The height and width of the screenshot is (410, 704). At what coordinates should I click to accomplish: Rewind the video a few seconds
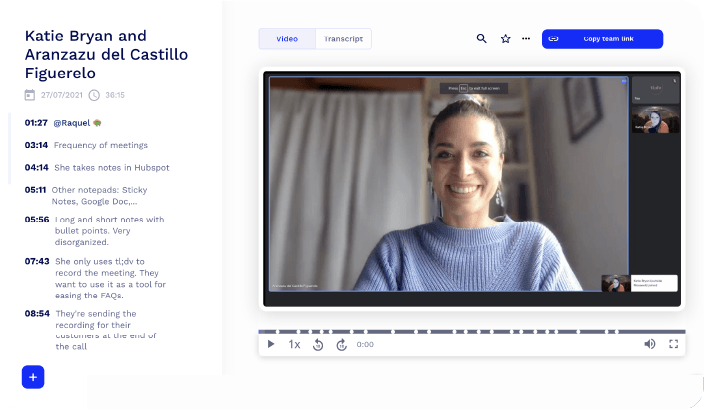pos(318,344)
